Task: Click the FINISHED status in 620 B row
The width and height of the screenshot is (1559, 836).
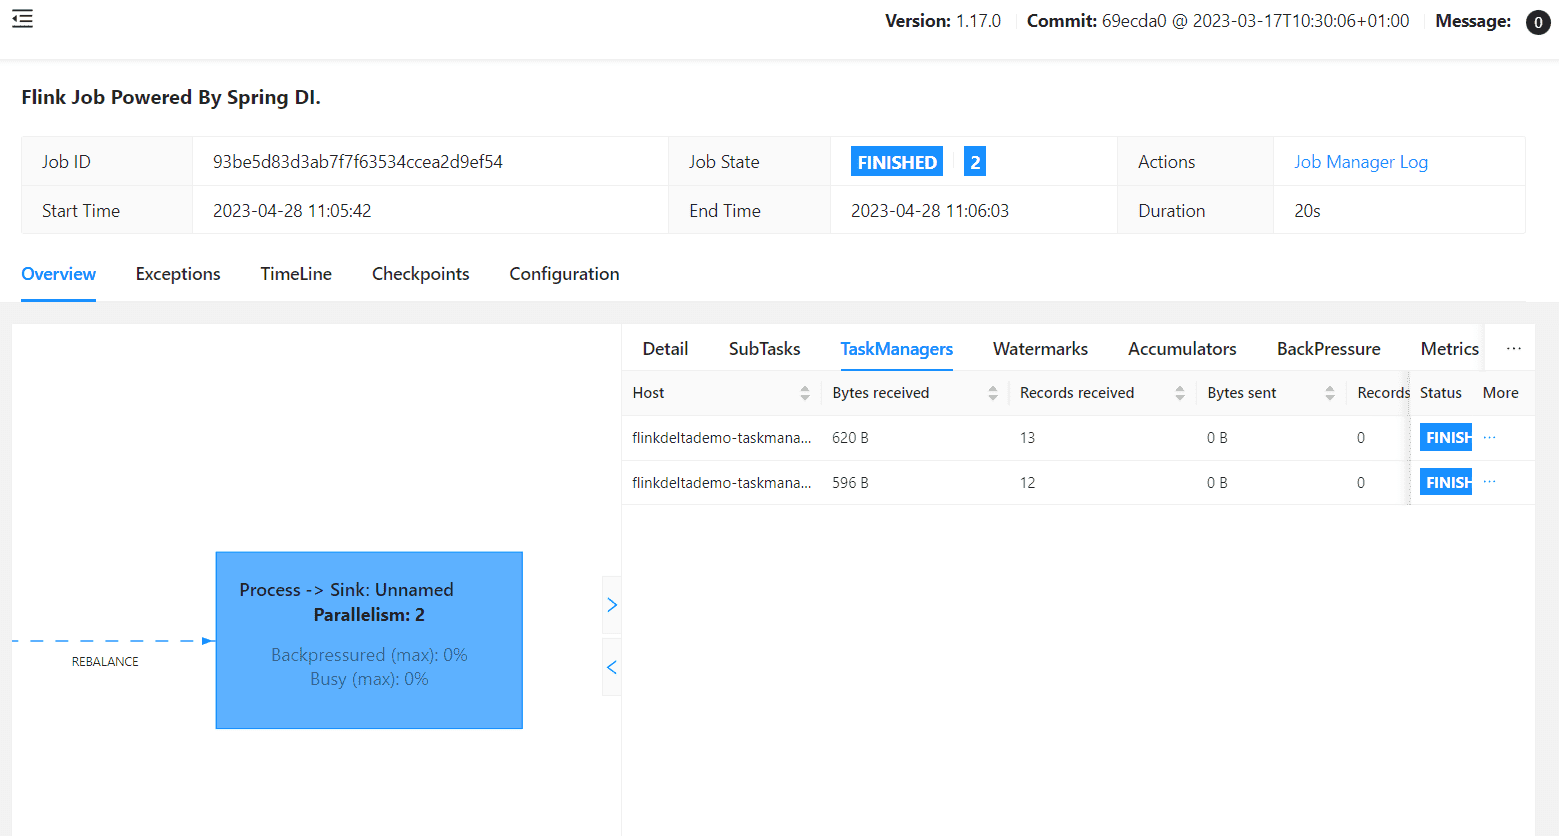Action: [x=1446, y=437]
